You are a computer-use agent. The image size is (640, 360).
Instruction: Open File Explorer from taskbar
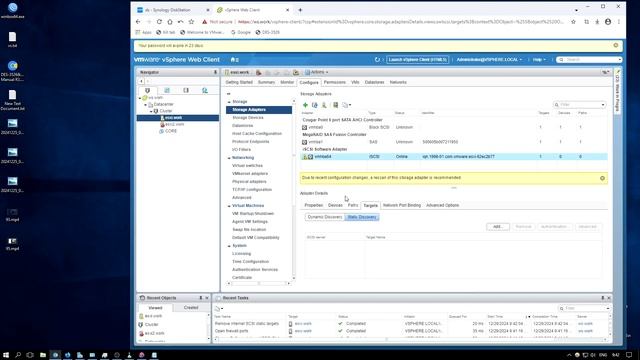tap(43, 355)
